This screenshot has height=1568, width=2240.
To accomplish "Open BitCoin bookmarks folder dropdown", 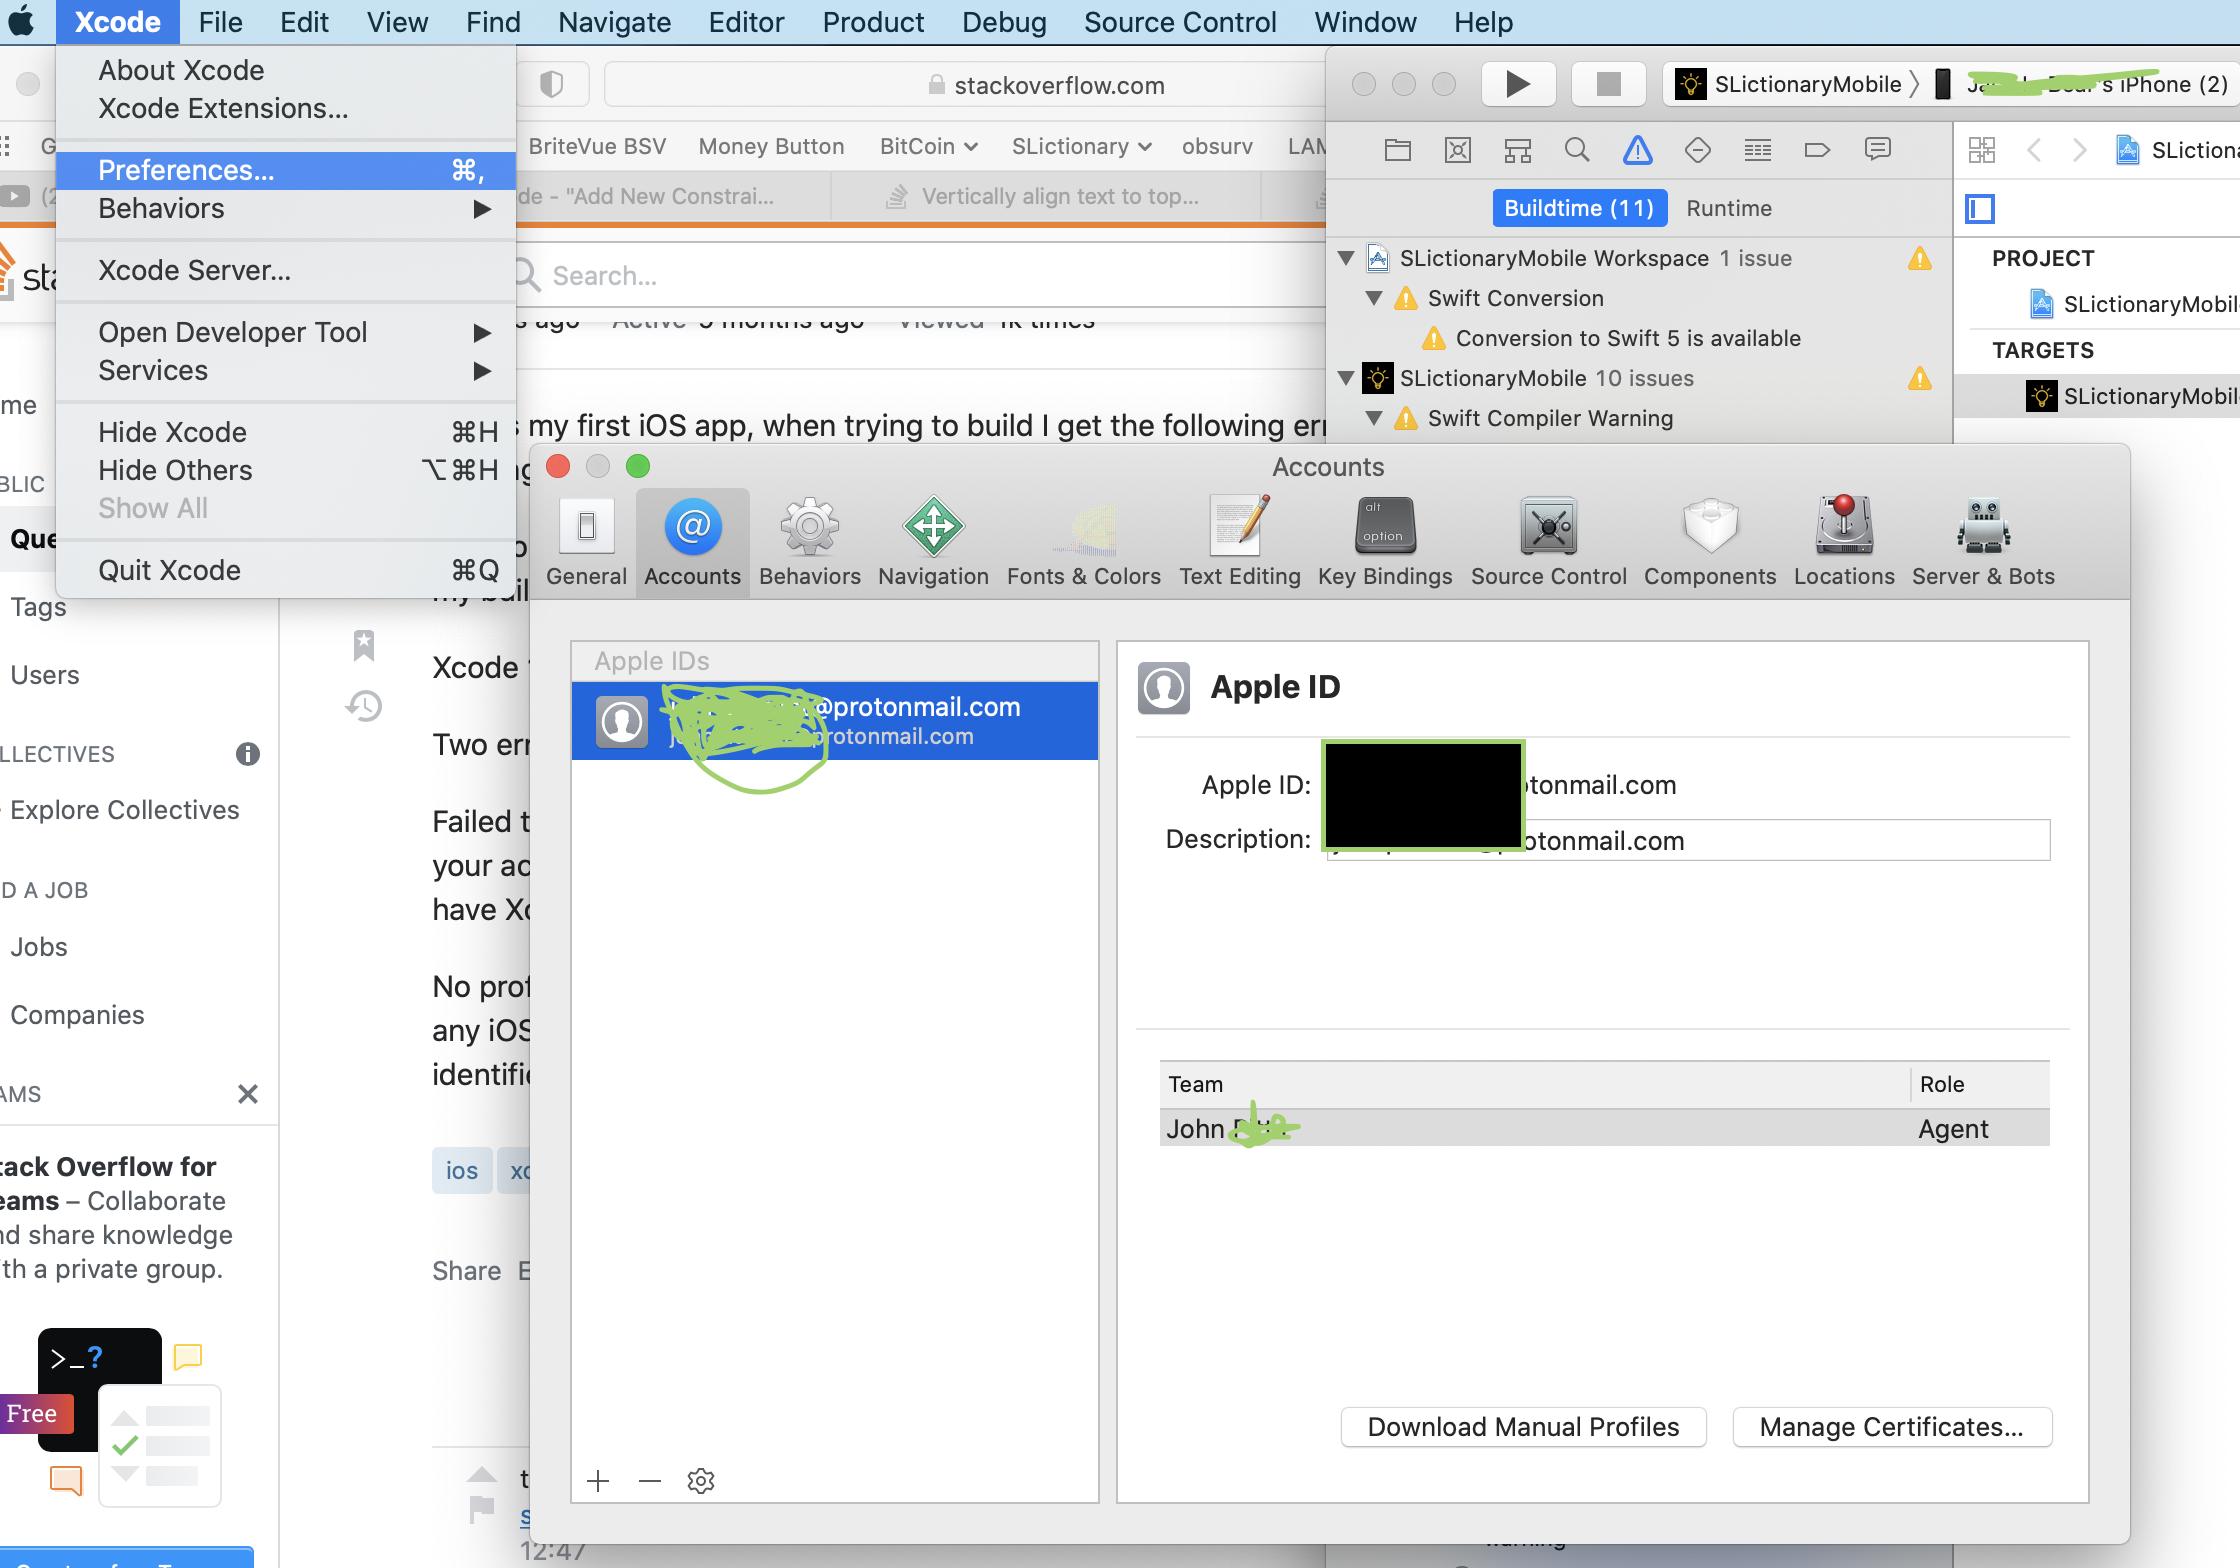I will (928, 146).
